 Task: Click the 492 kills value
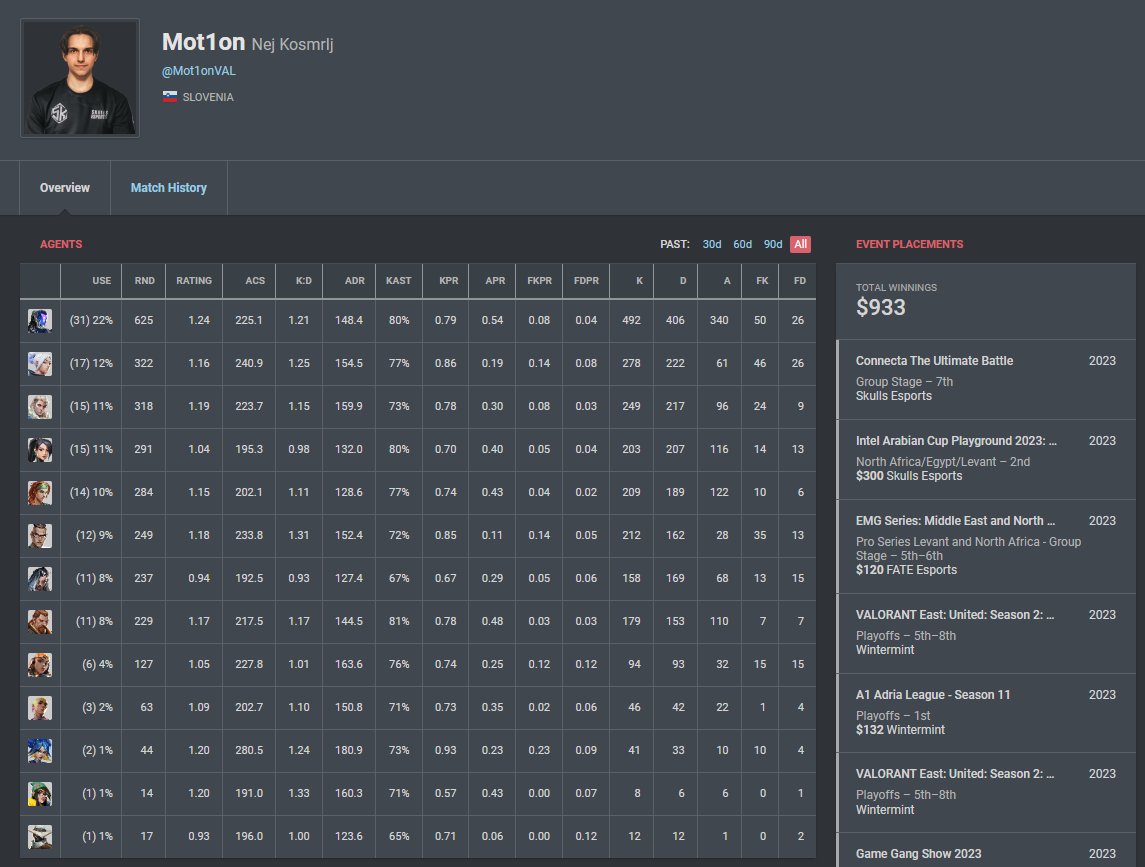tap(631, 320)
